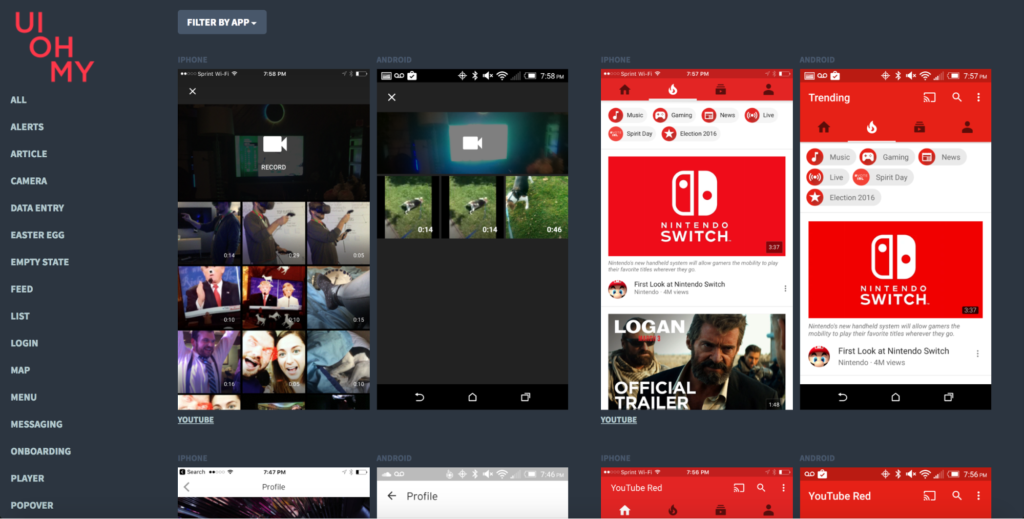Select the MESSAGING category in sidebar
Screen dimensions: 1024x519
[x=36, y=424]
